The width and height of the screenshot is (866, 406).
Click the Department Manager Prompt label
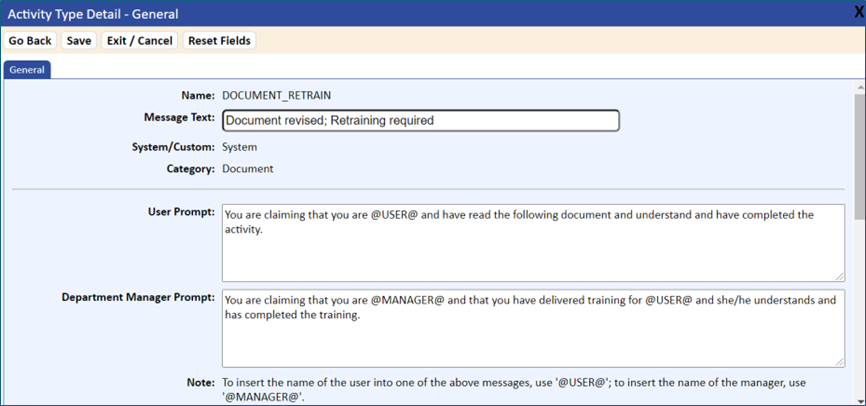point(138,298)
